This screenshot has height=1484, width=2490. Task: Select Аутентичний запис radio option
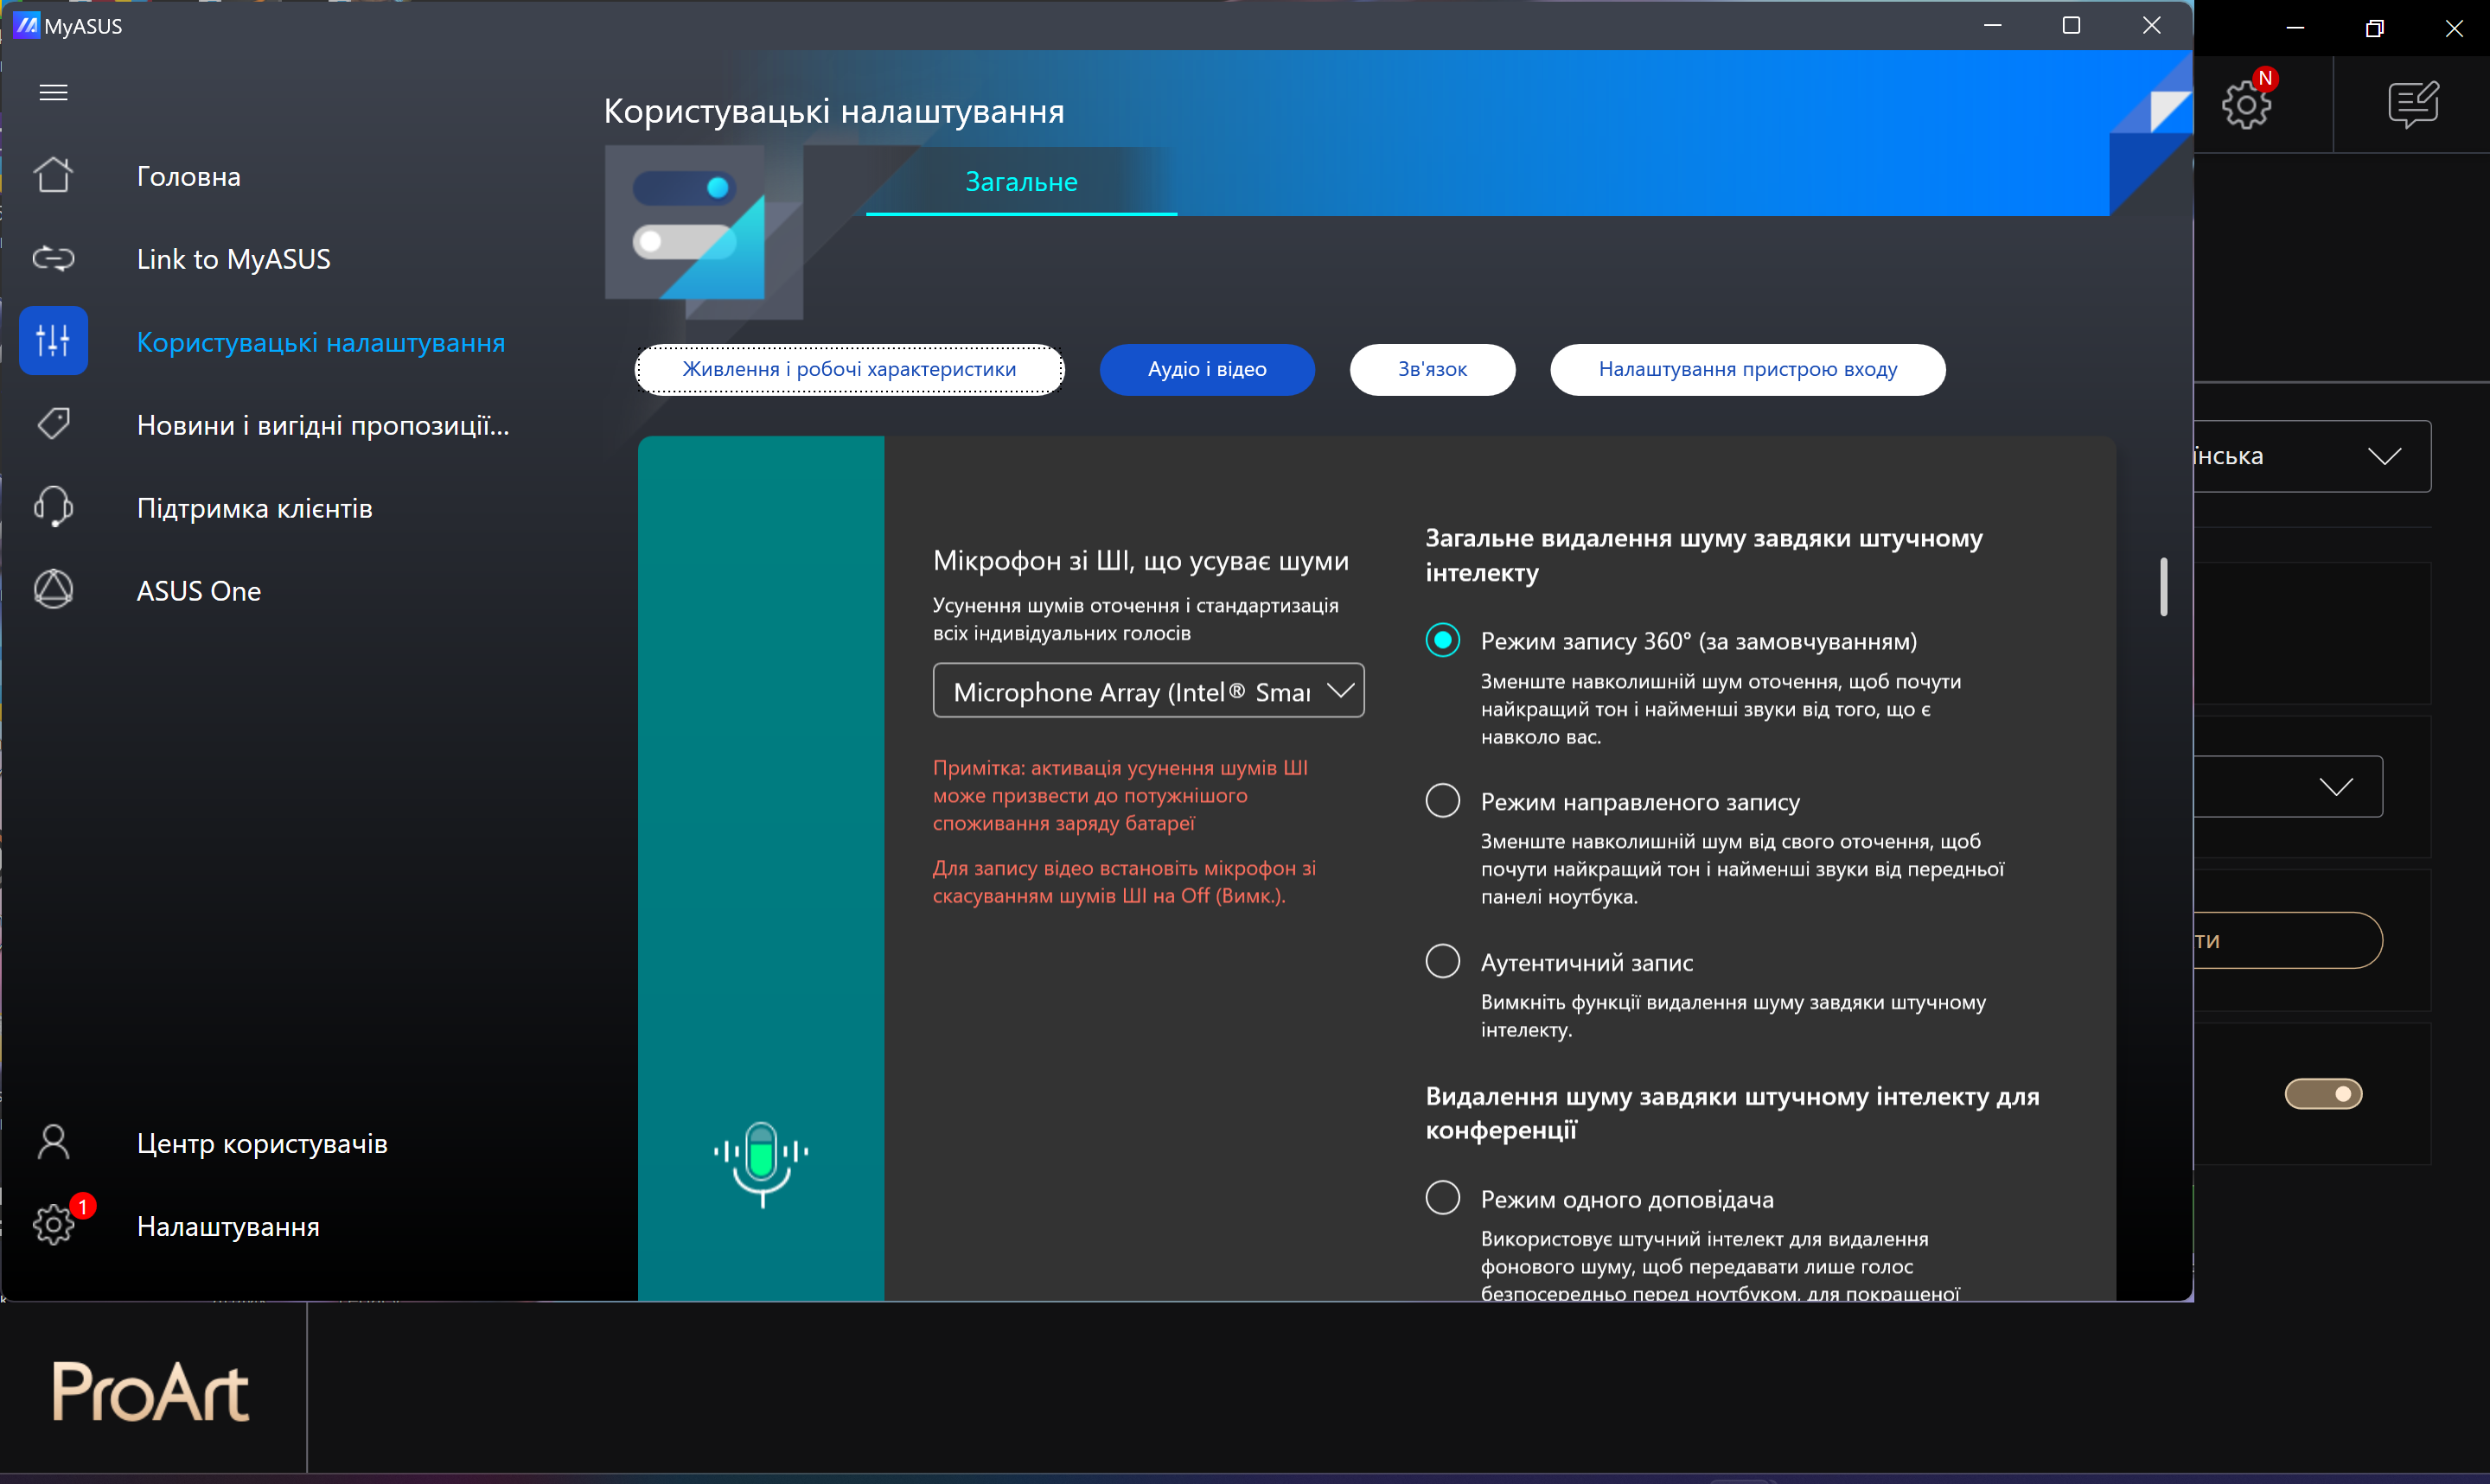[x=1442, y=961]
